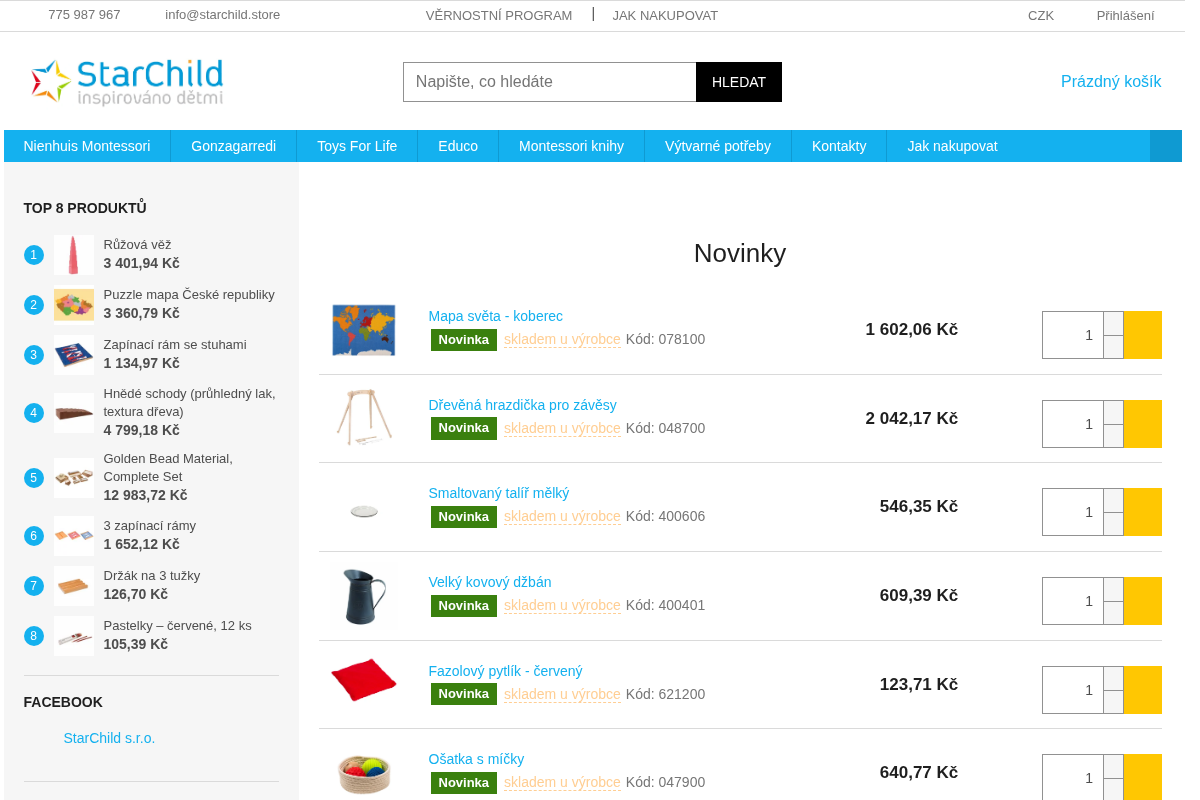1200x800 pixels.
Task: Open Smaltovaný talíř mělký product link
Action: [x=499, y=493]
